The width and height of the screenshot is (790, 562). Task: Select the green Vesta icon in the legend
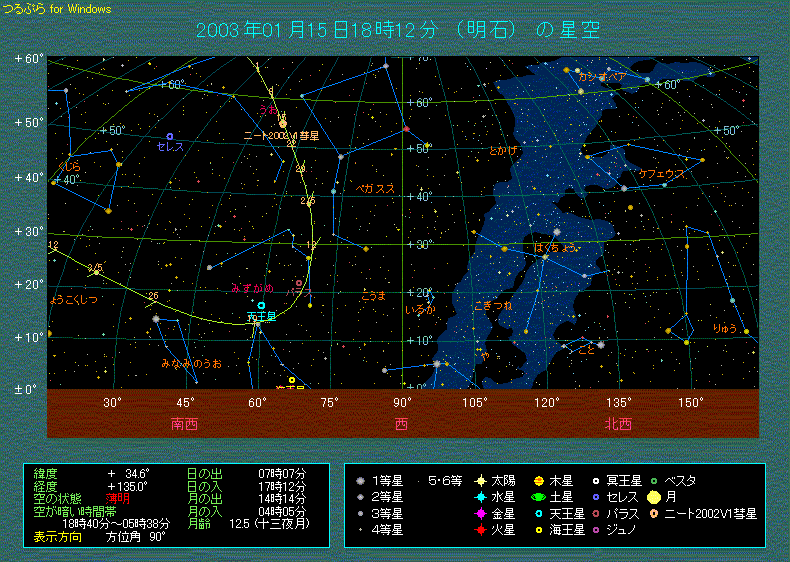coord(654,481)
